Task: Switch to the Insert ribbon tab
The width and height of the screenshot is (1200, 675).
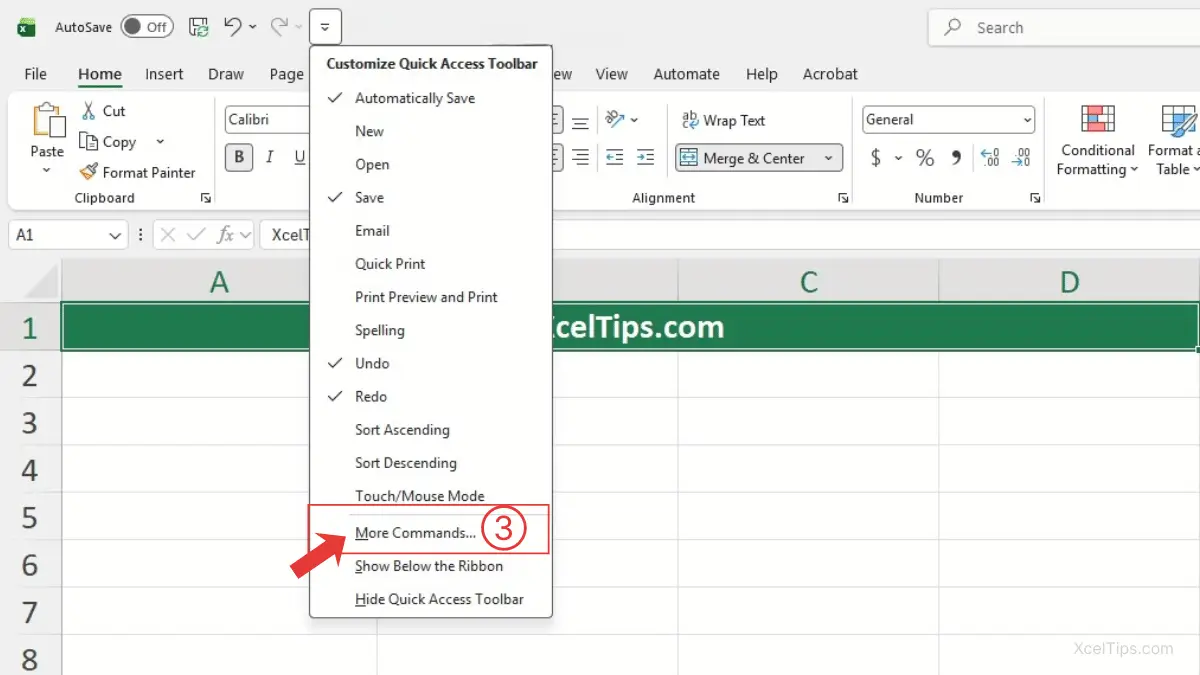Action: 164,74
